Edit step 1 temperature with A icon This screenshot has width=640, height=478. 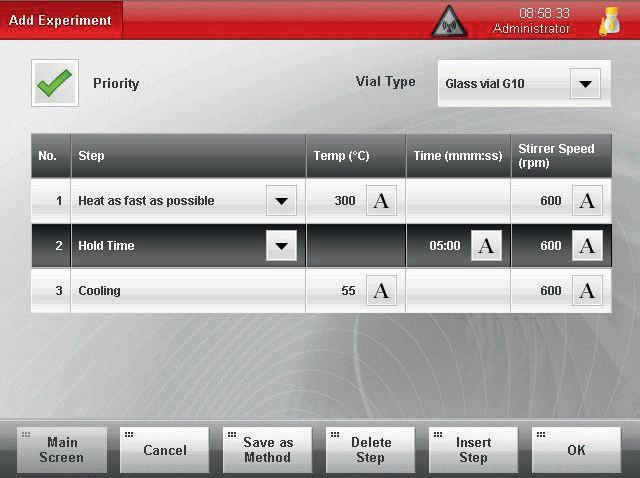pos(380,201)
